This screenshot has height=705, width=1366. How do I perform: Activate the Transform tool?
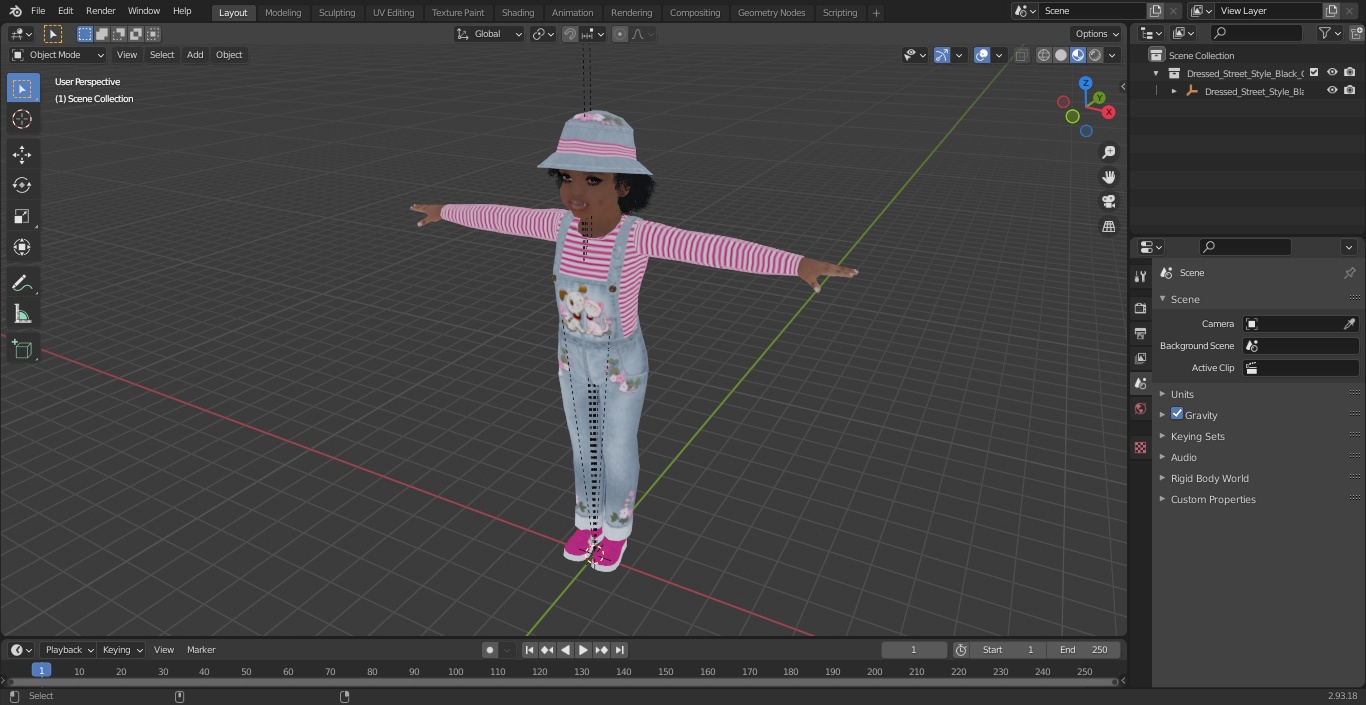22,247
